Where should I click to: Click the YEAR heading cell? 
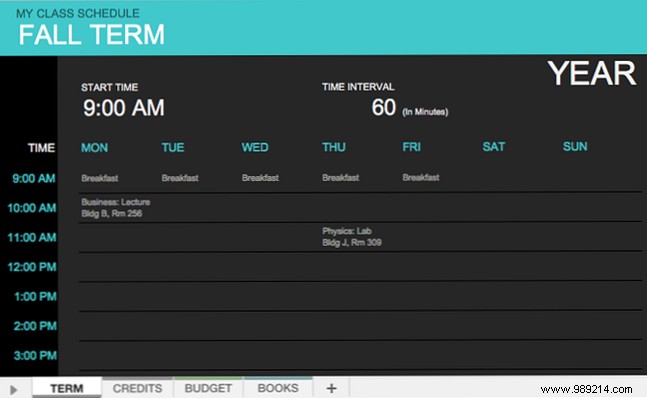coord(592,73)
